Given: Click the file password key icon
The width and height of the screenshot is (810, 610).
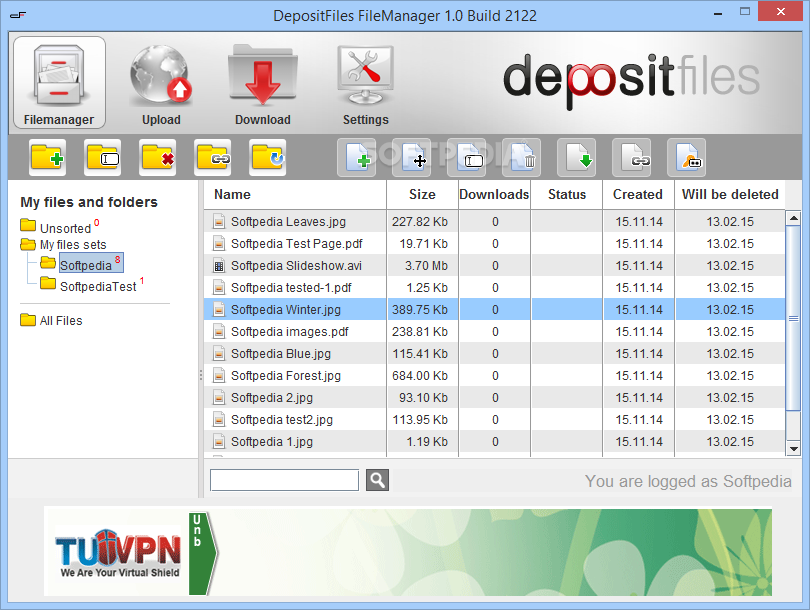Looking at the screenshot, I should pyautogui.click(x=687, y=158).
